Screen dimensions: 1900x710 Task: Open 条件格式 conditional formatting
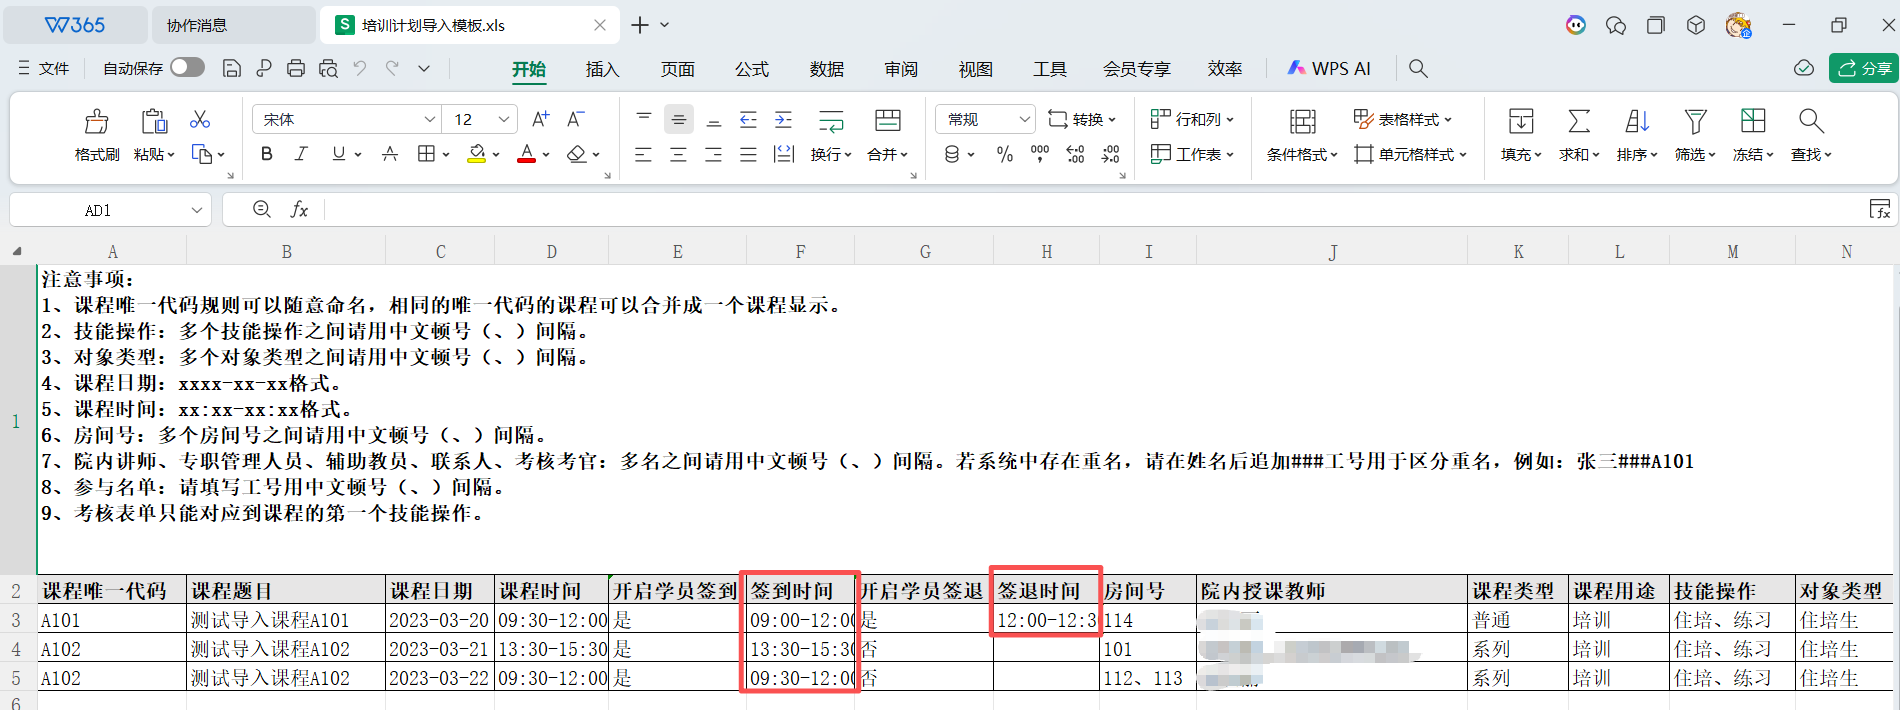point(1302,135)
